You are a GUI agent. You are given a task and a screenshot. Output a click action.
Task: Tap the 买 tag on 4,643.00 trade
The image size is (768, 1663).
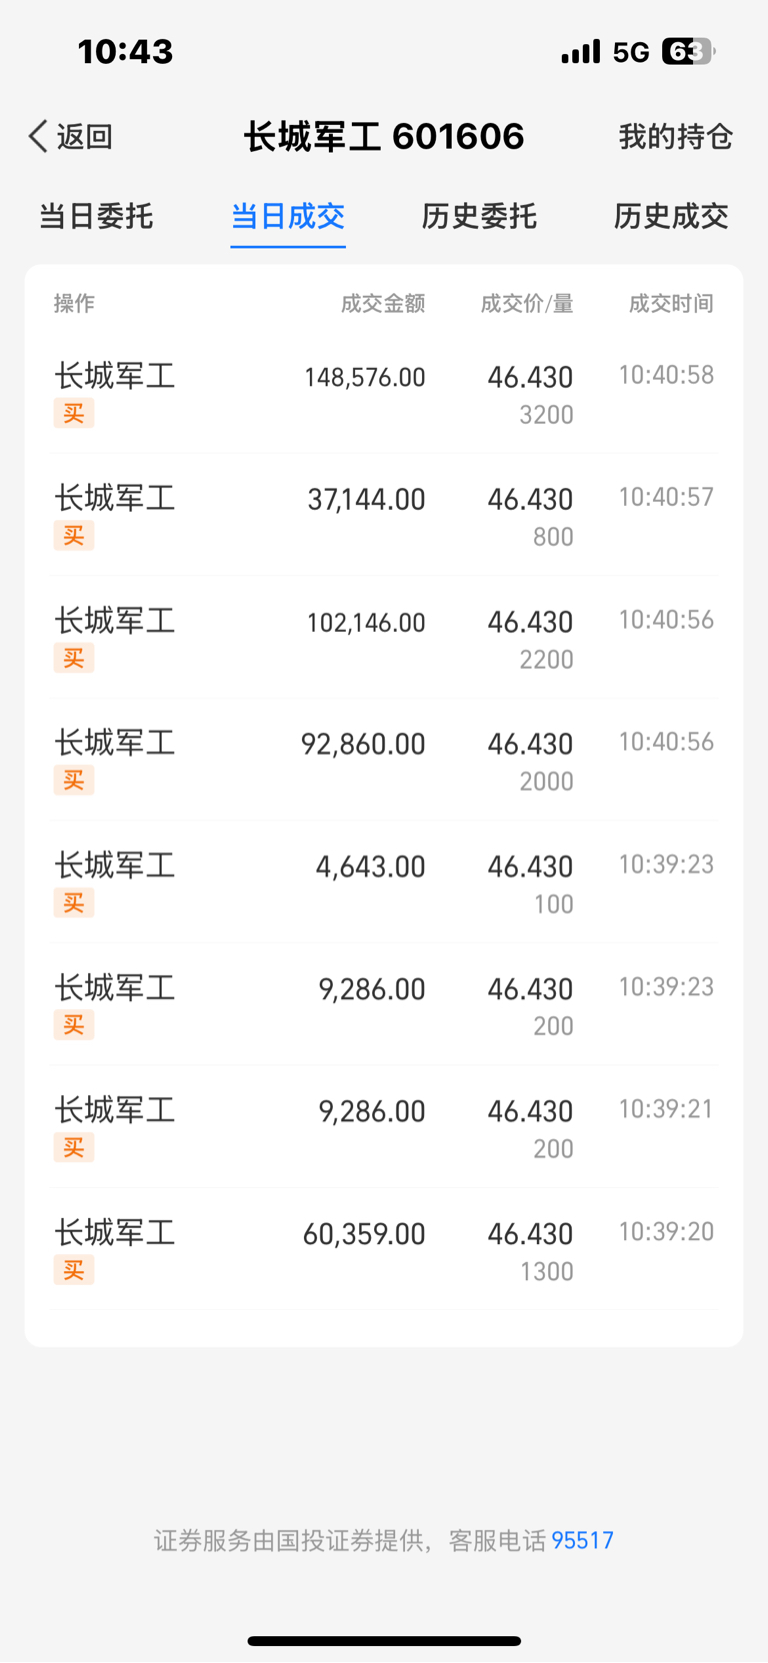point(74,903)
